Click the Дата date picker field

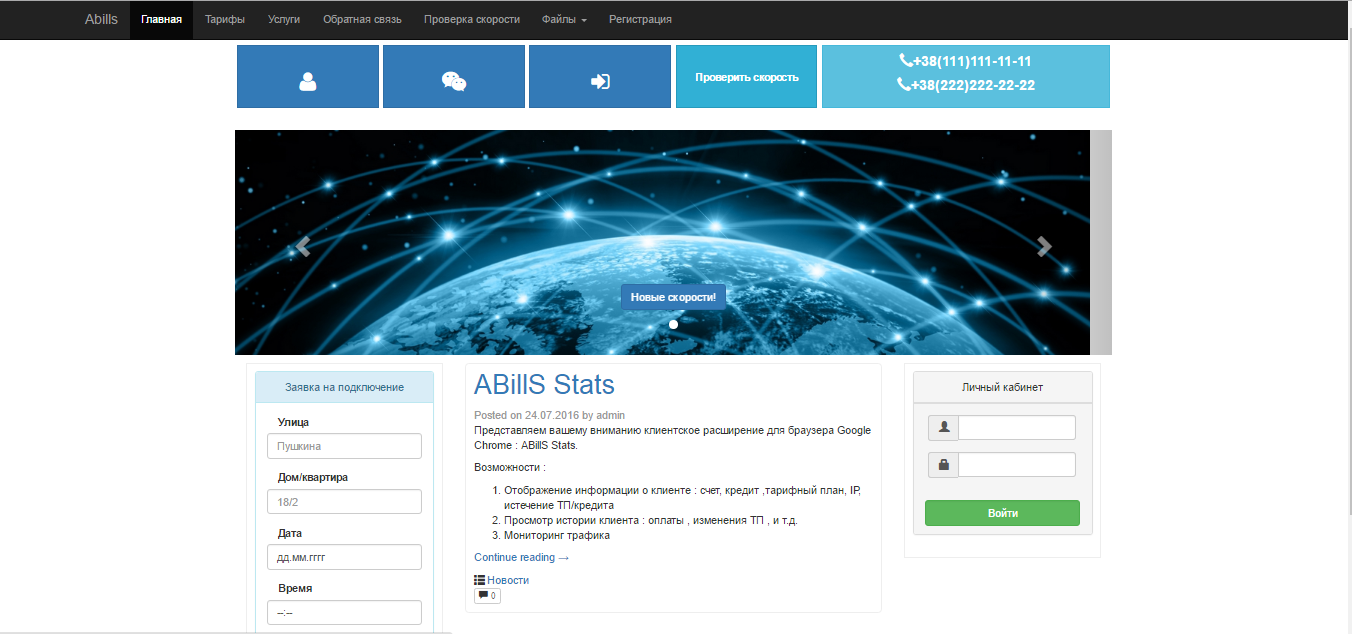[344, 557]
